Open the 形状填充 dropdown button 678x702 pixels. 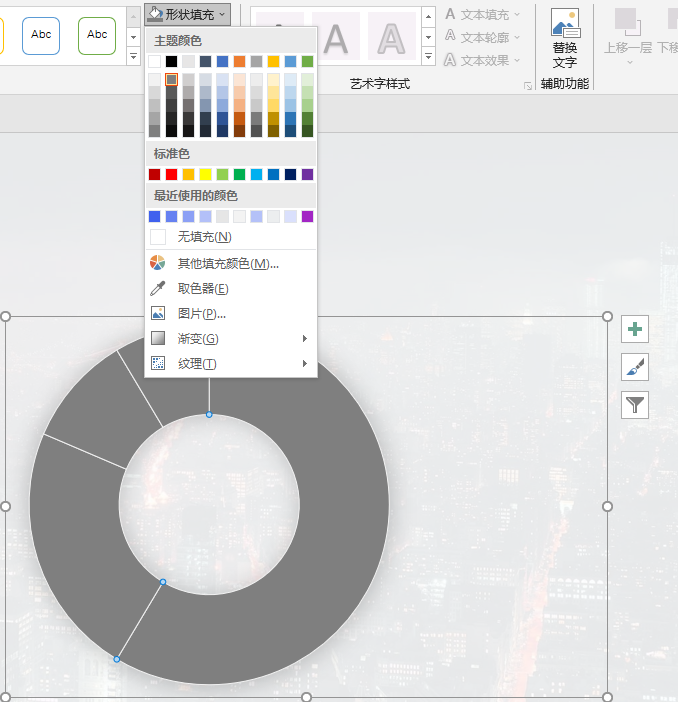click(187, 15)
